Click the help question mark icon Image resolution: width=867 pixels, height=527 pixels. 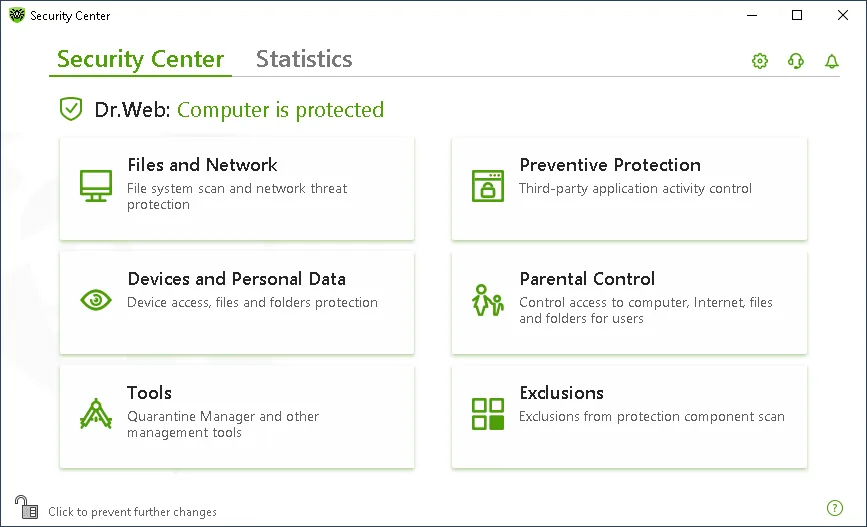tap(835, 508)
